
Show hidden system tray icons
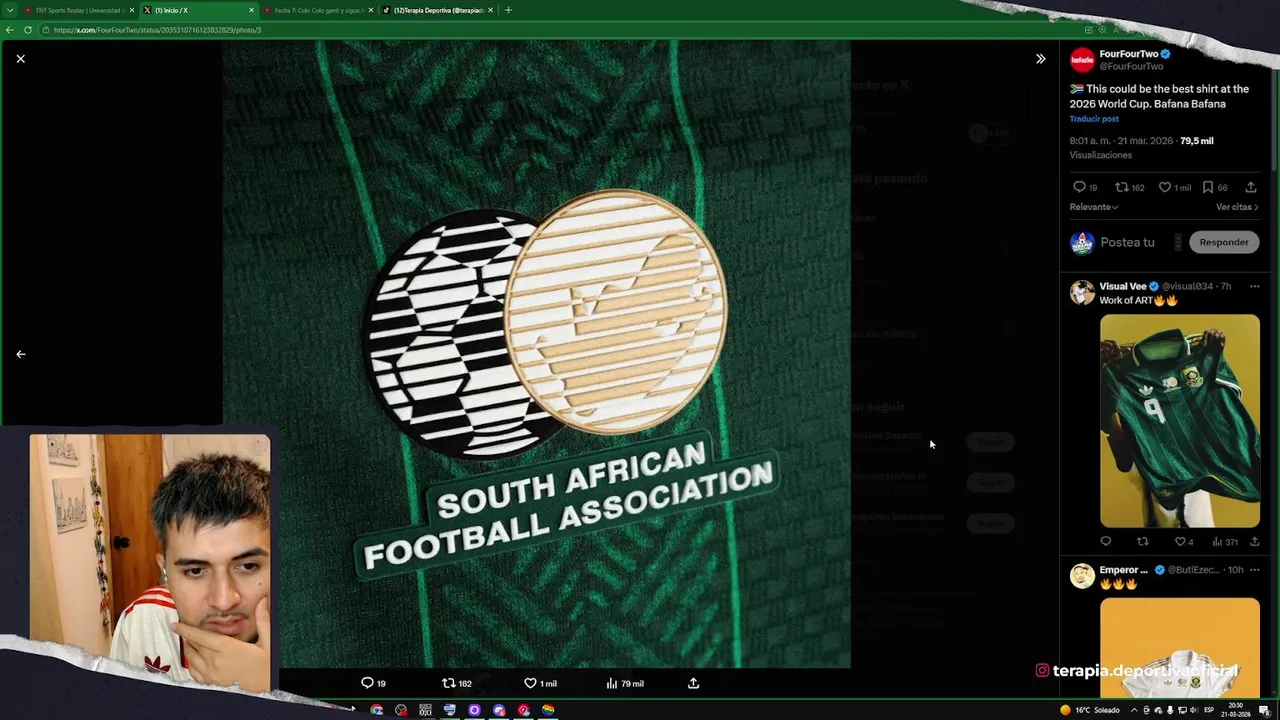[1134, 710]
